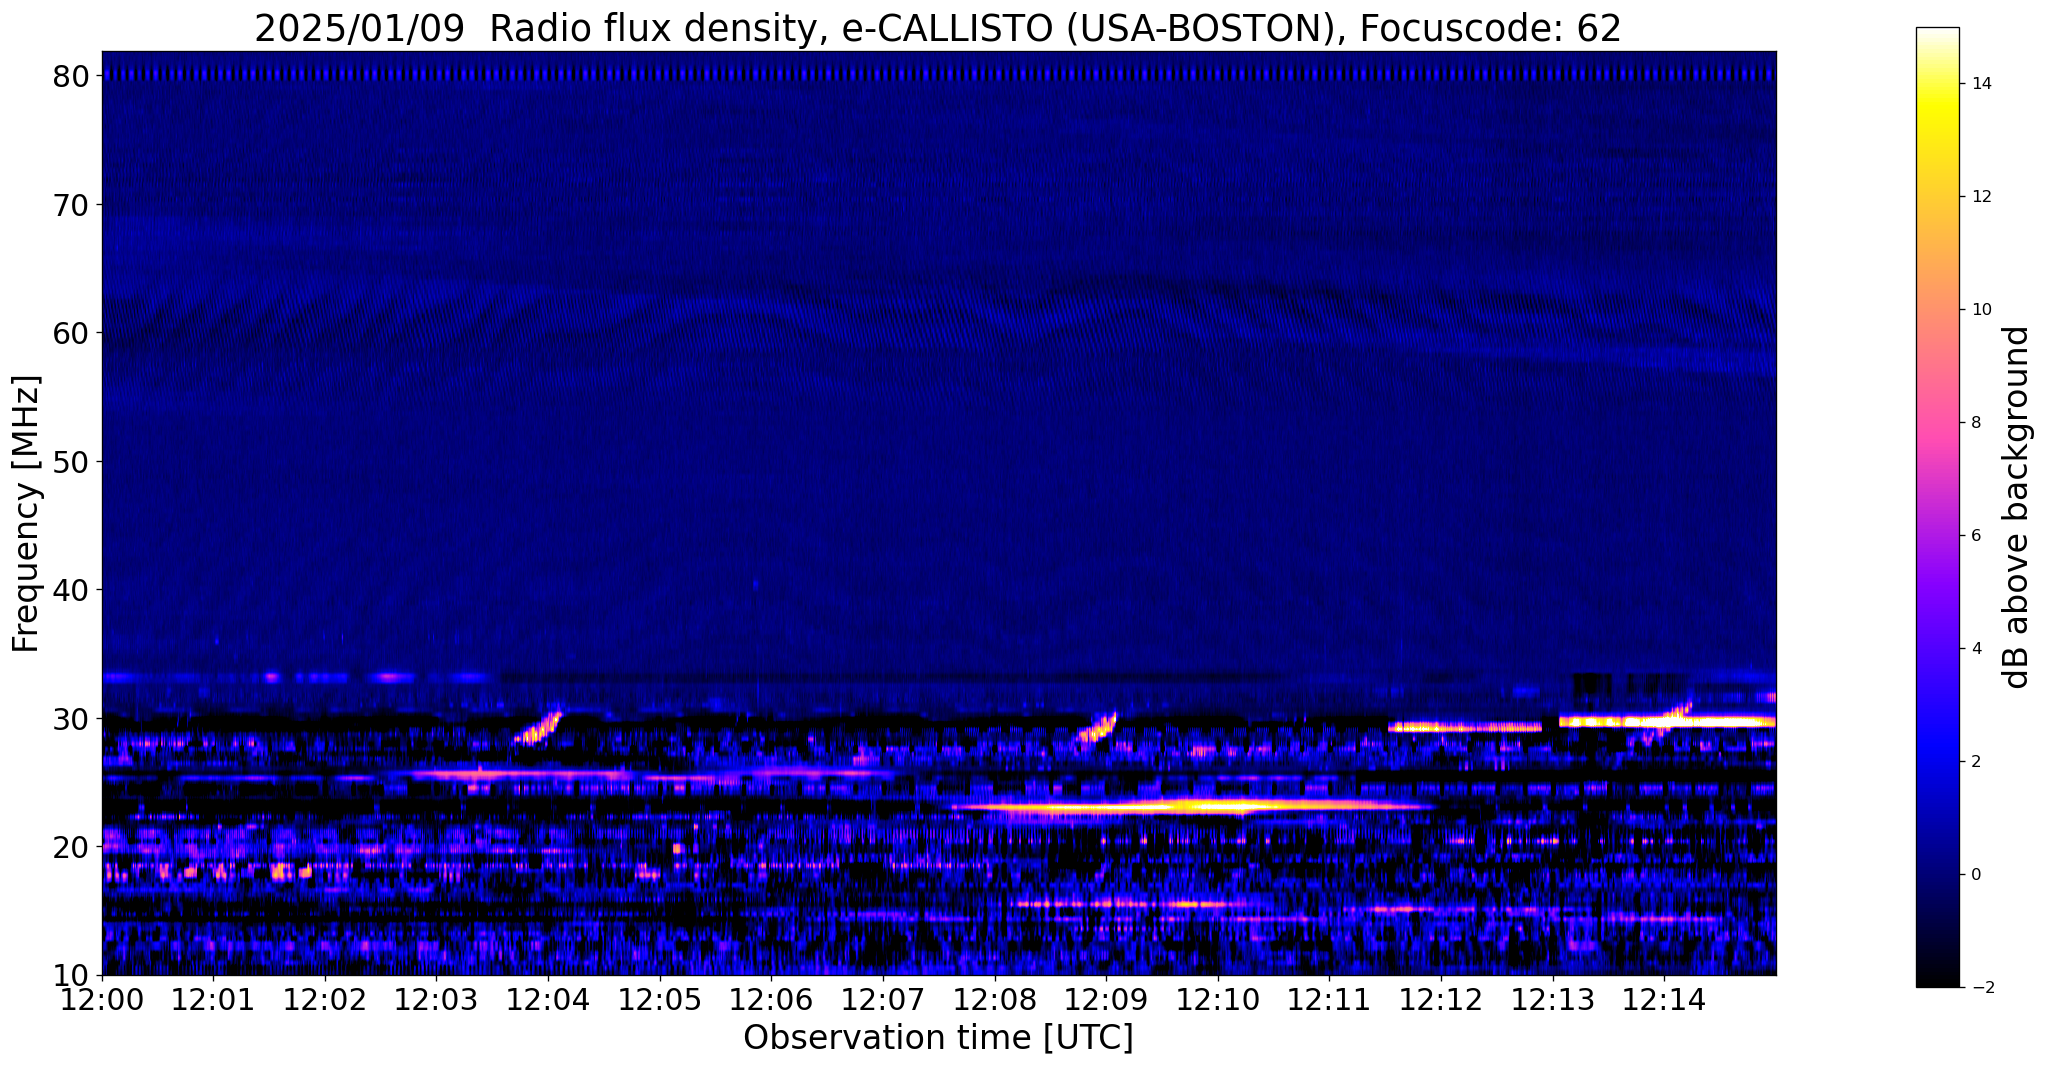Click the colorbar tick label 8
Viewport: 2047px width, 1067px height.
point(1975,423)
